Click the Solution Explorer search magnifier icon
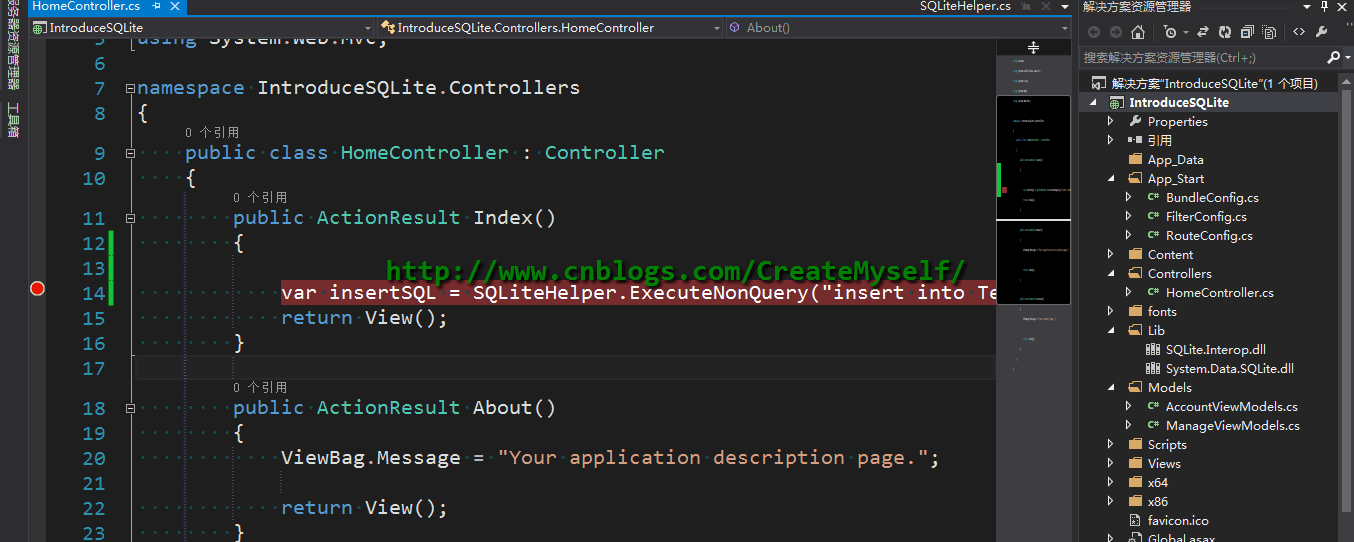Viewport: 1354px width, 542px height. [1333, 57]
